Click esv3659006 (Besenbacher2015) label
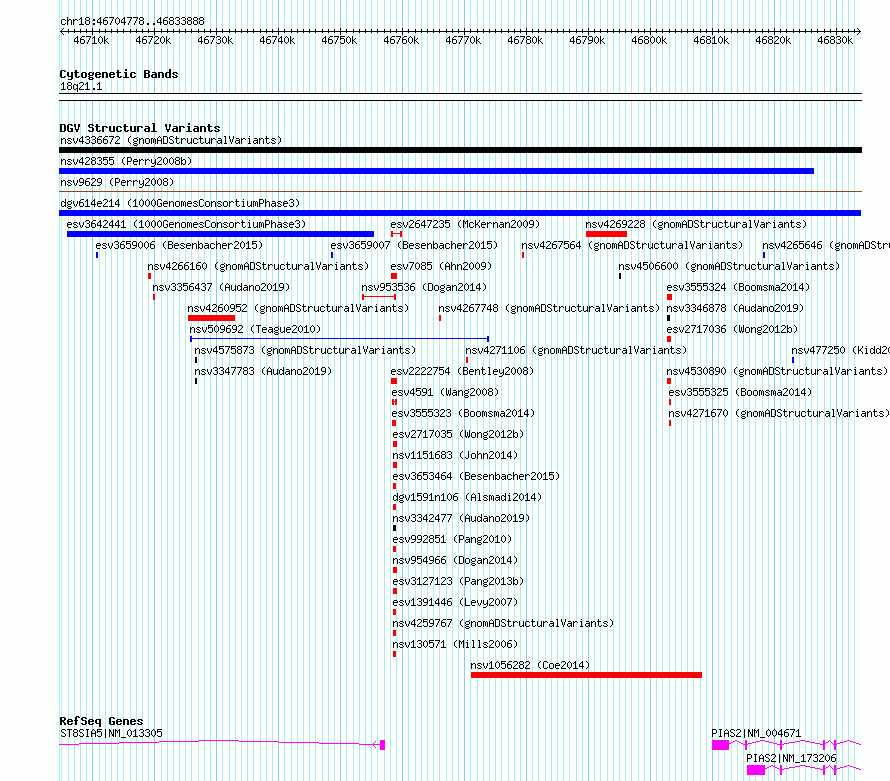 tap(179, 245)
